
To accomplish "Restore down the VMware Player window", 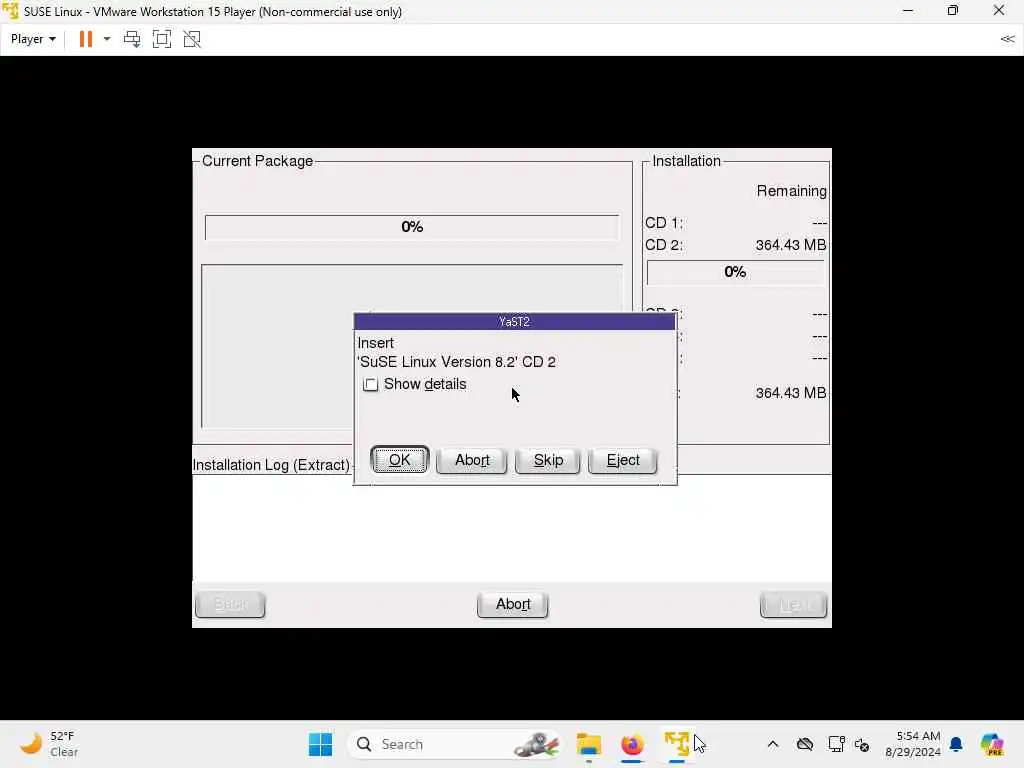I will (953, 11).
